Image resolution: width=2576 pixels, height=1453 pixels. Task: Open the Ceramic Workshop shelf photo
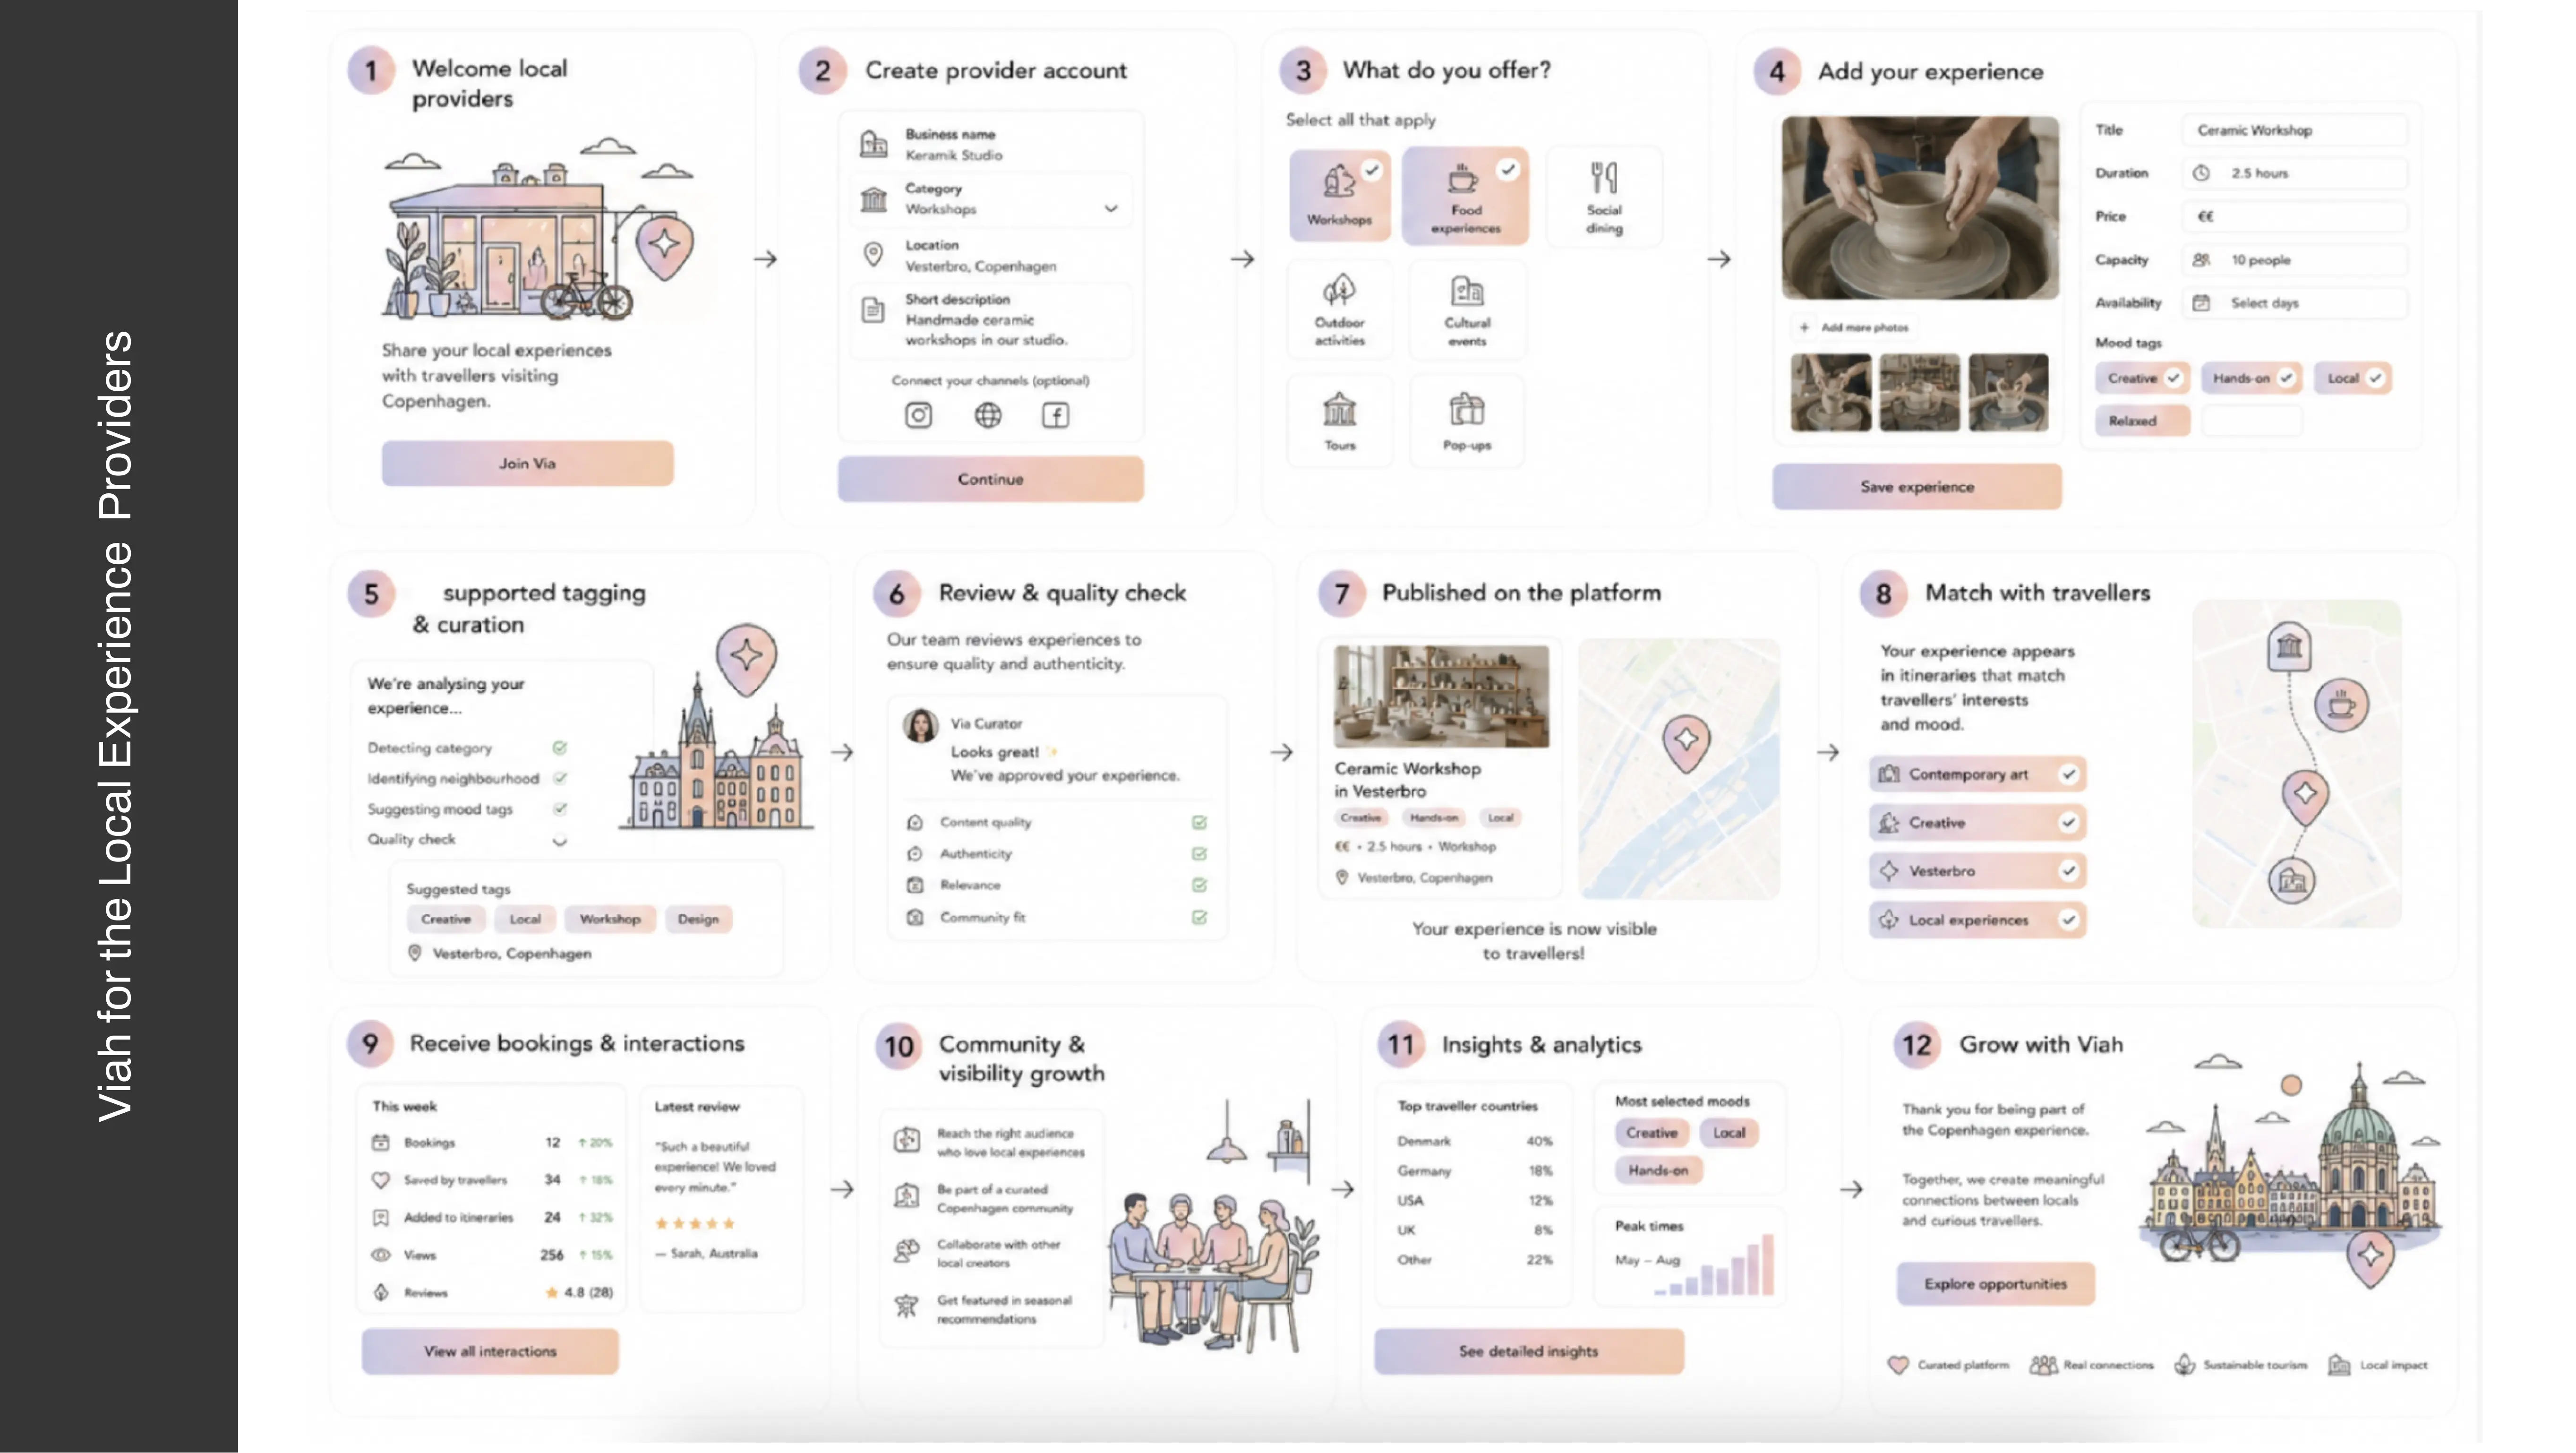tap(1441, 696)
